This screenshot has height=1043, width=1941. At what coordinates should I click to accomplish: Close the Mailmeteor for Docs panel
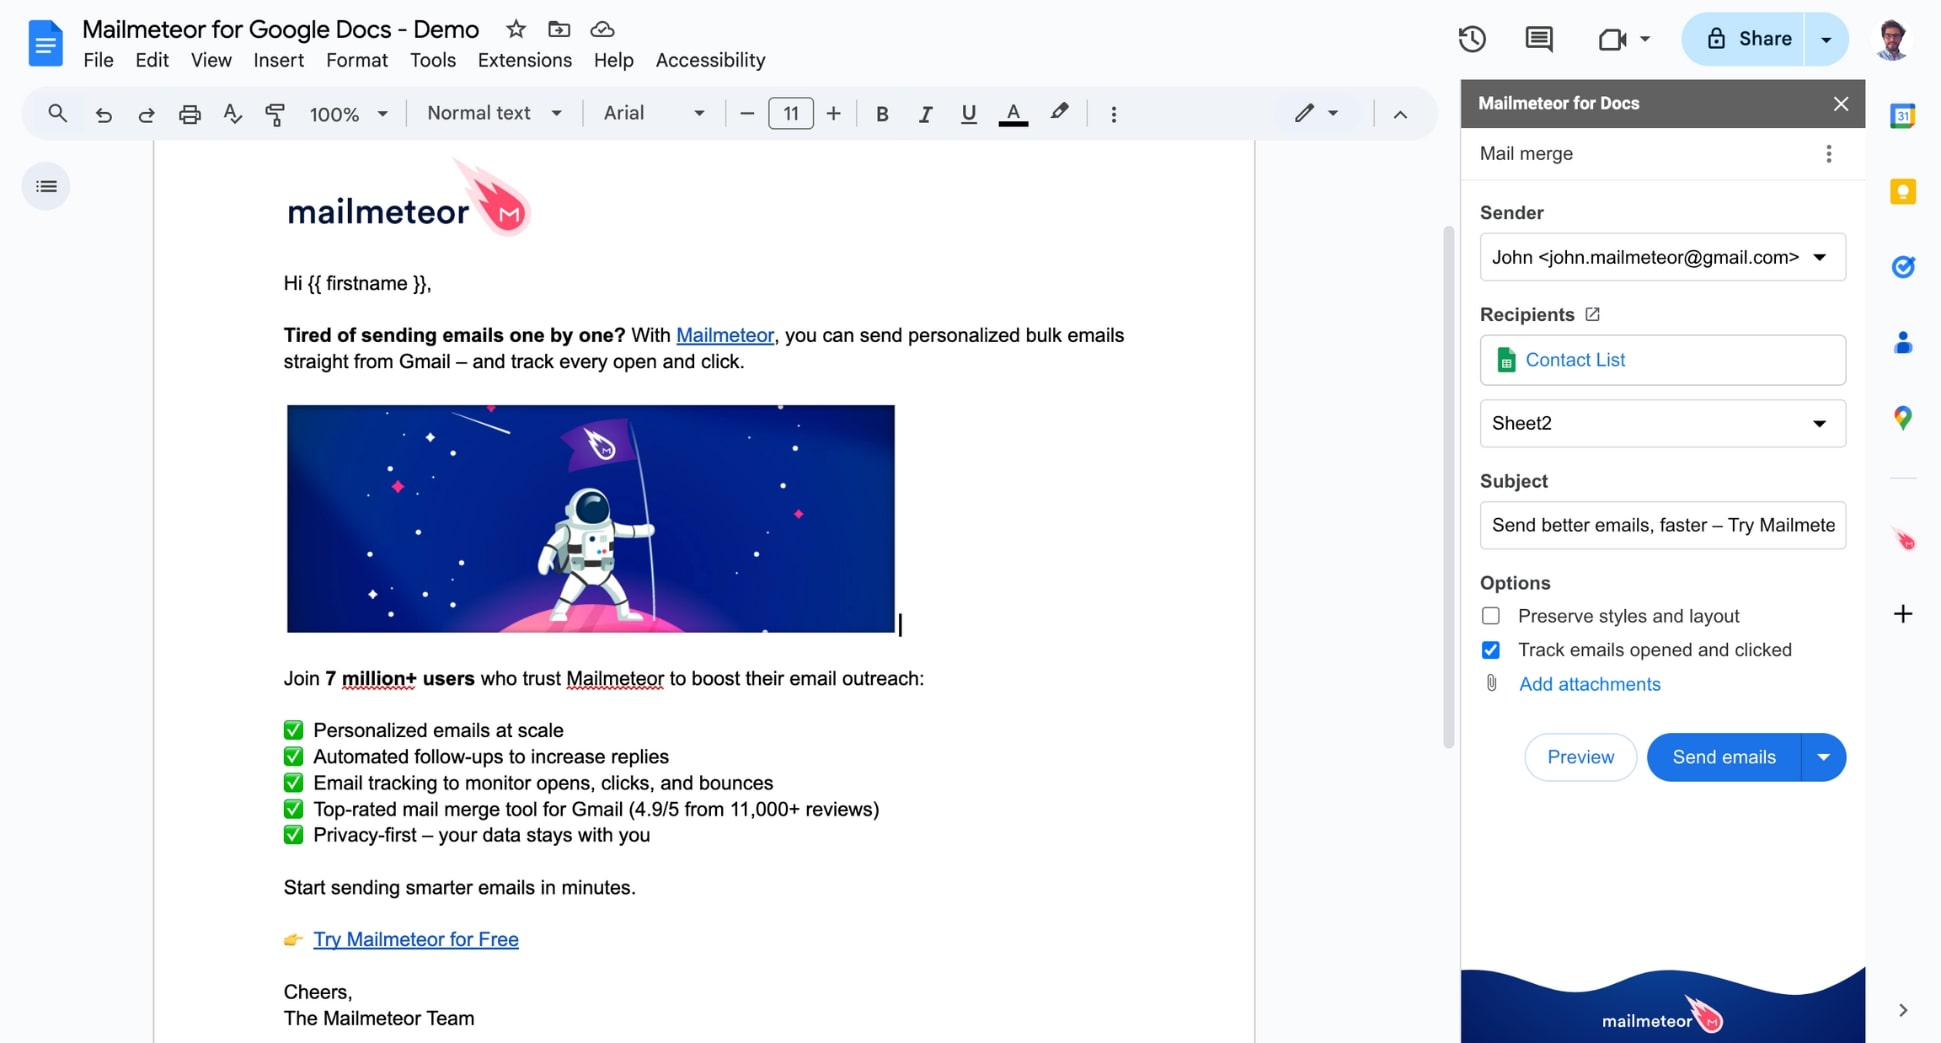point(1840,103)
